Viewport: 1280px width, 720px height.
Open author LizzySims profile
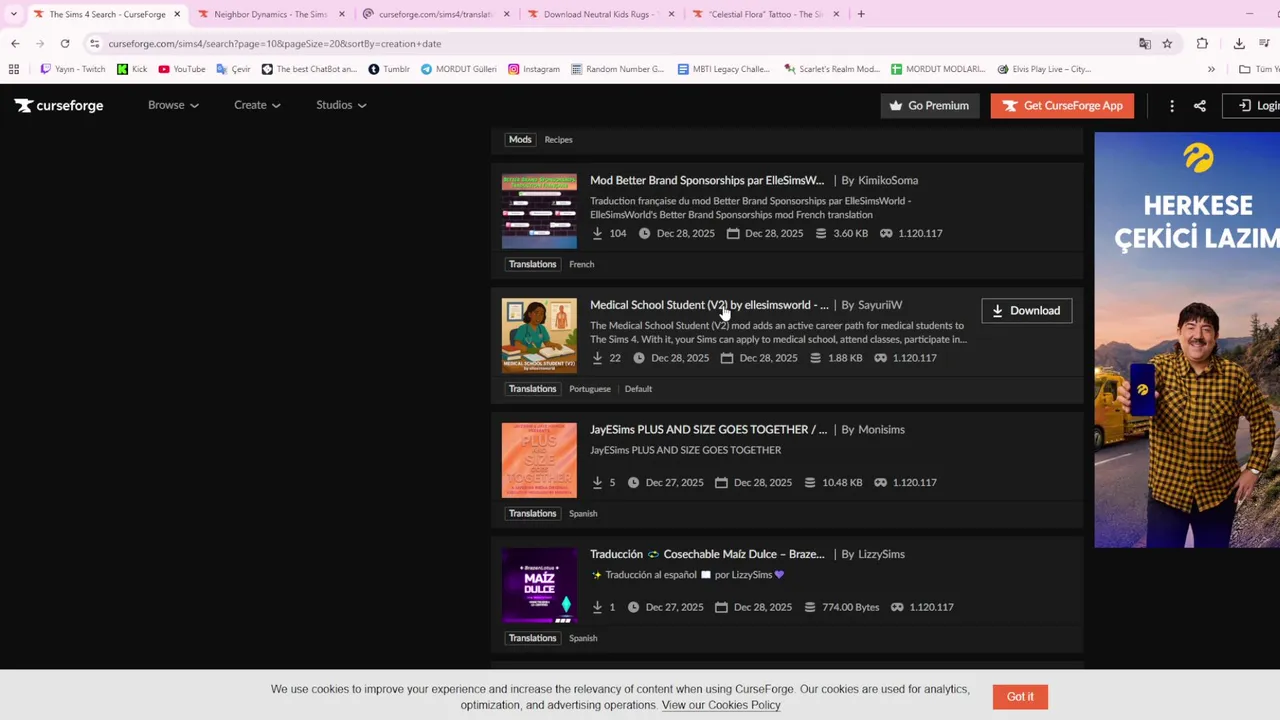coord(881,554)
